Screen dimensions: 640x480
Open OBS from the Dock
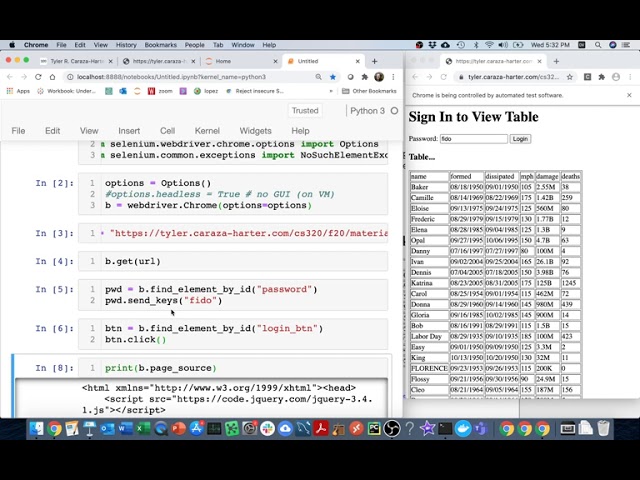tap(392, 429)
